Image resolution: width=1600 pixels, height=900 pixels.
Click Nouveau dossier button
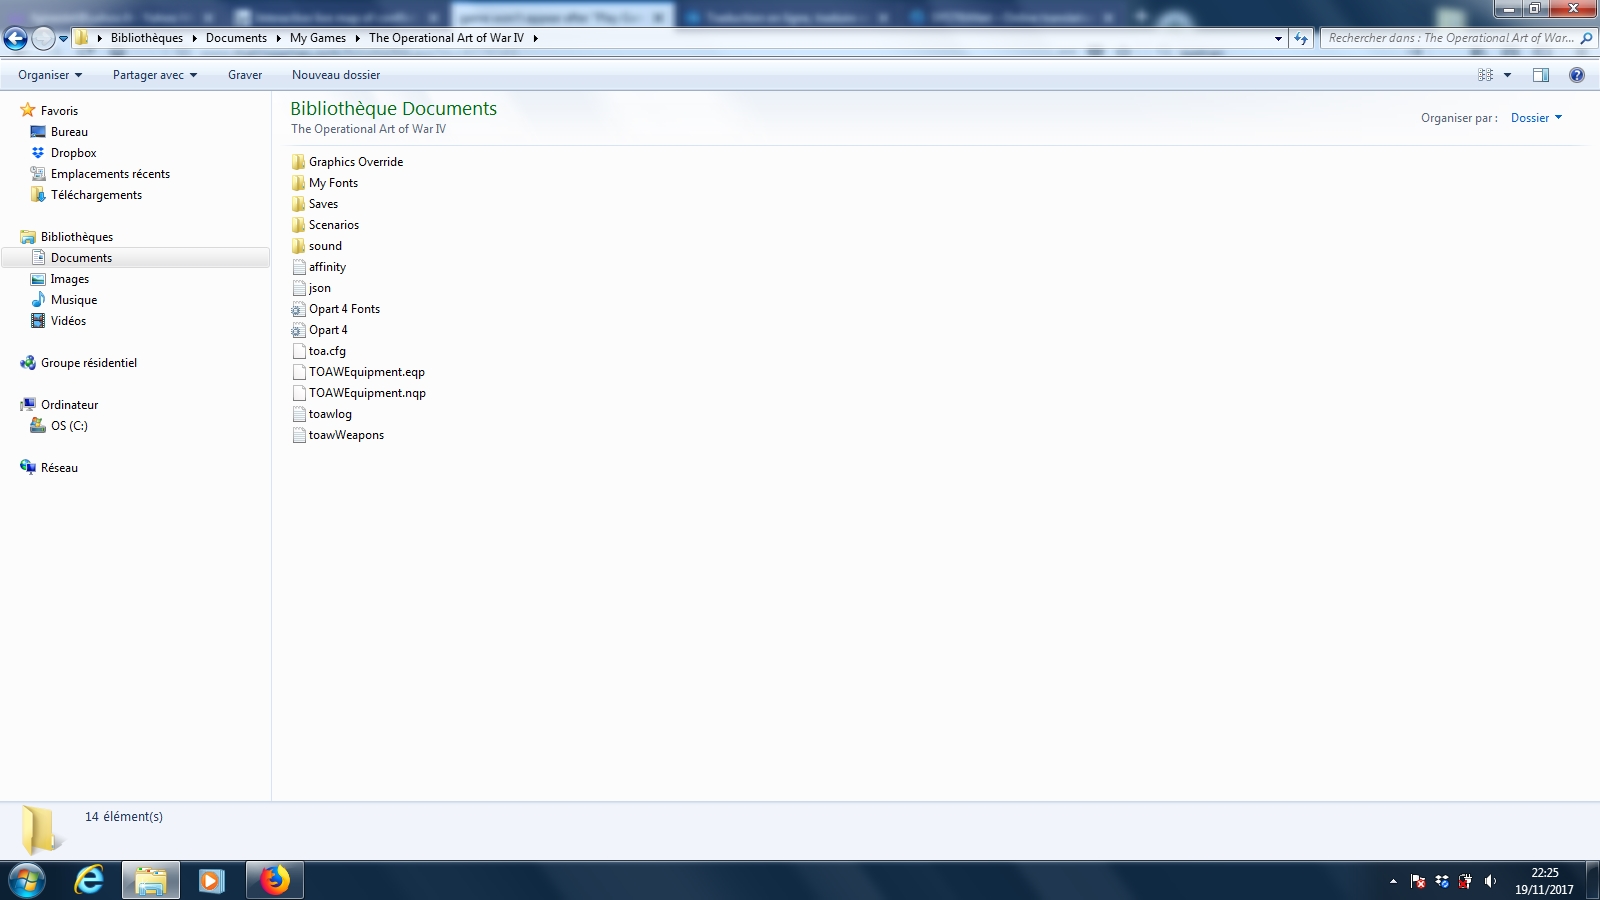pos(336,75)
